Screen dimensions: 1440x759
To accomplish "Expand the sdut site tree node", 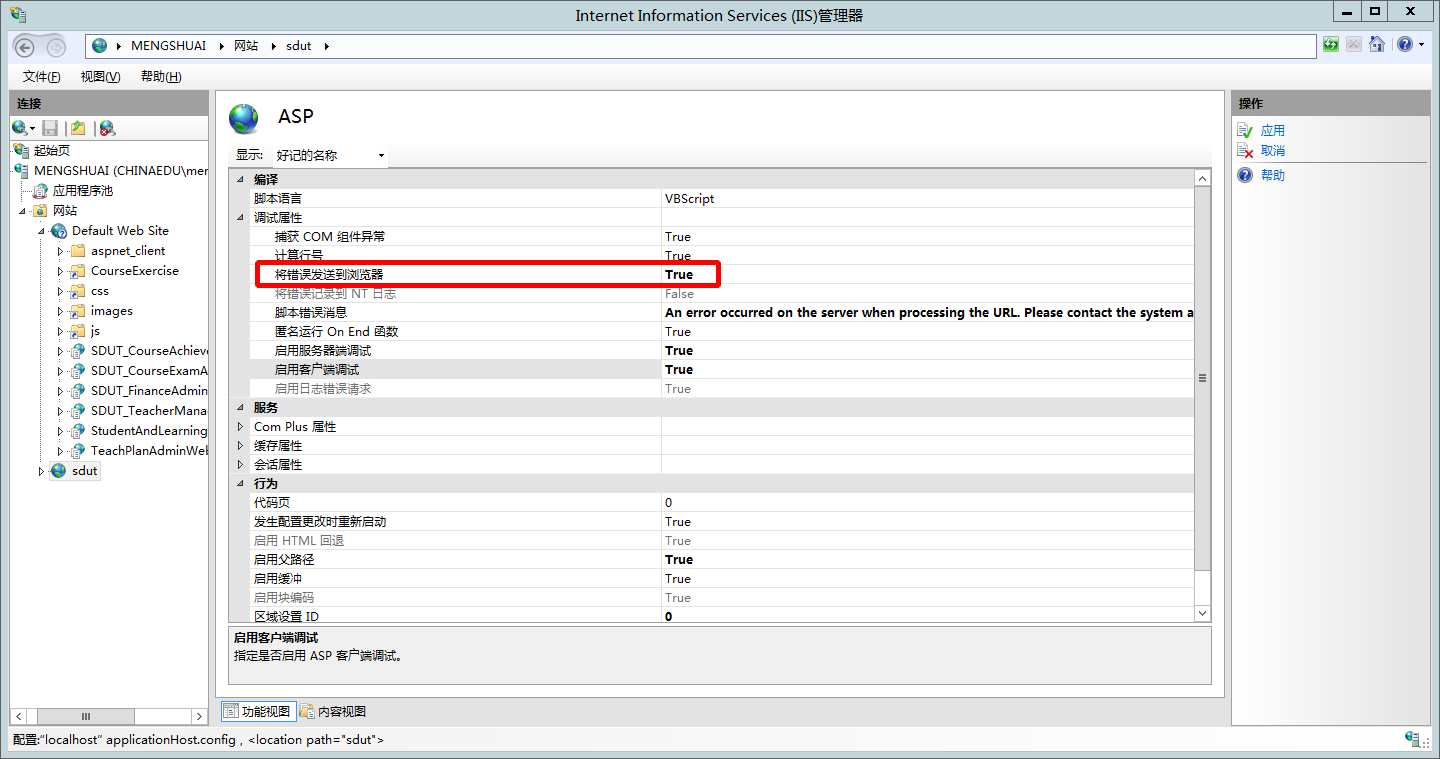I will click(41, 470).
